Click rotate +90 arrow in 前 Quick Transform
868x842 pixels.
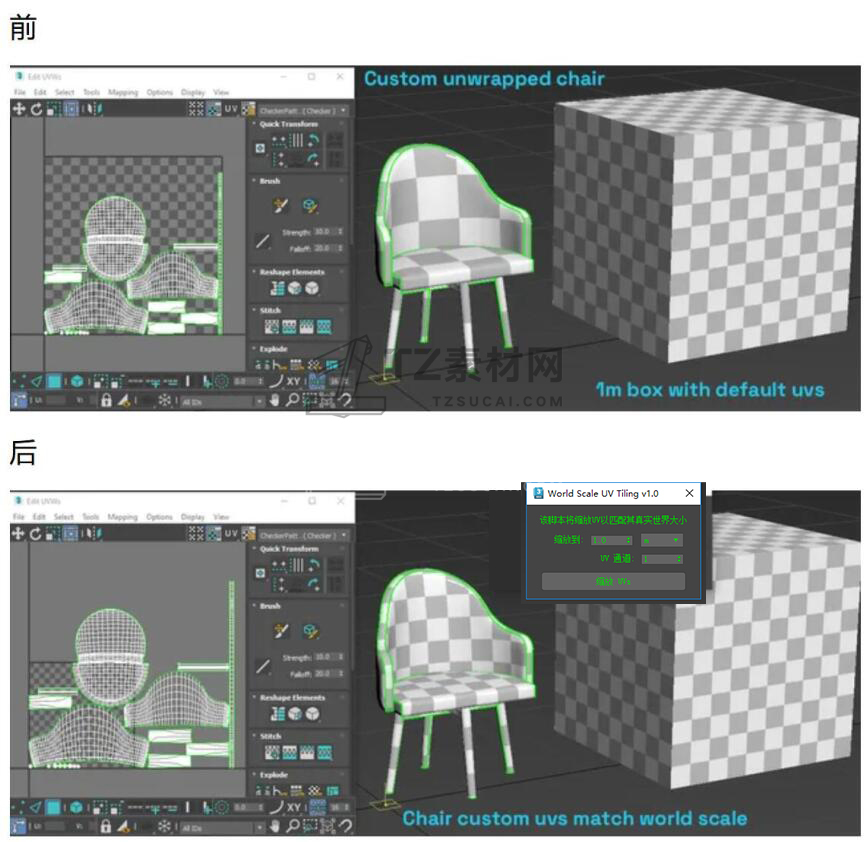coord(314,139)
